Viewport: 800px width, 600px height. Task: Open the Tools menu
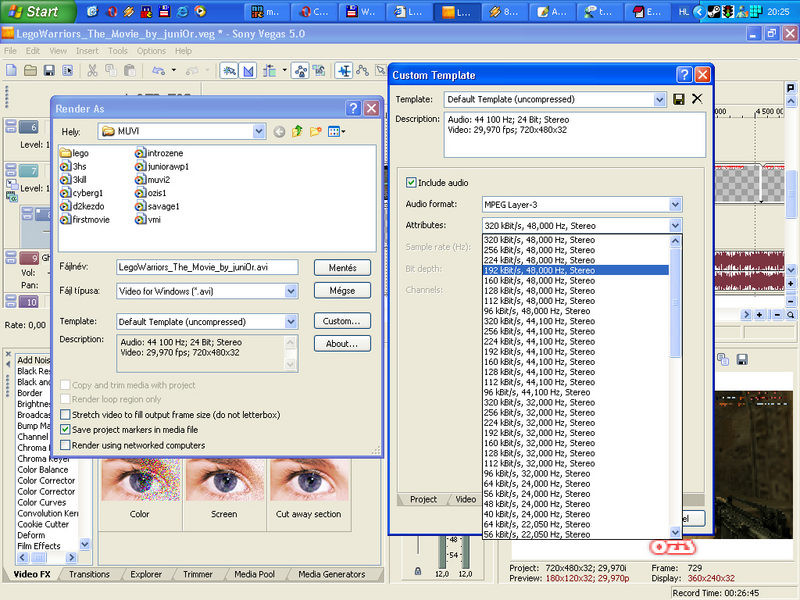tap(118, 51)
